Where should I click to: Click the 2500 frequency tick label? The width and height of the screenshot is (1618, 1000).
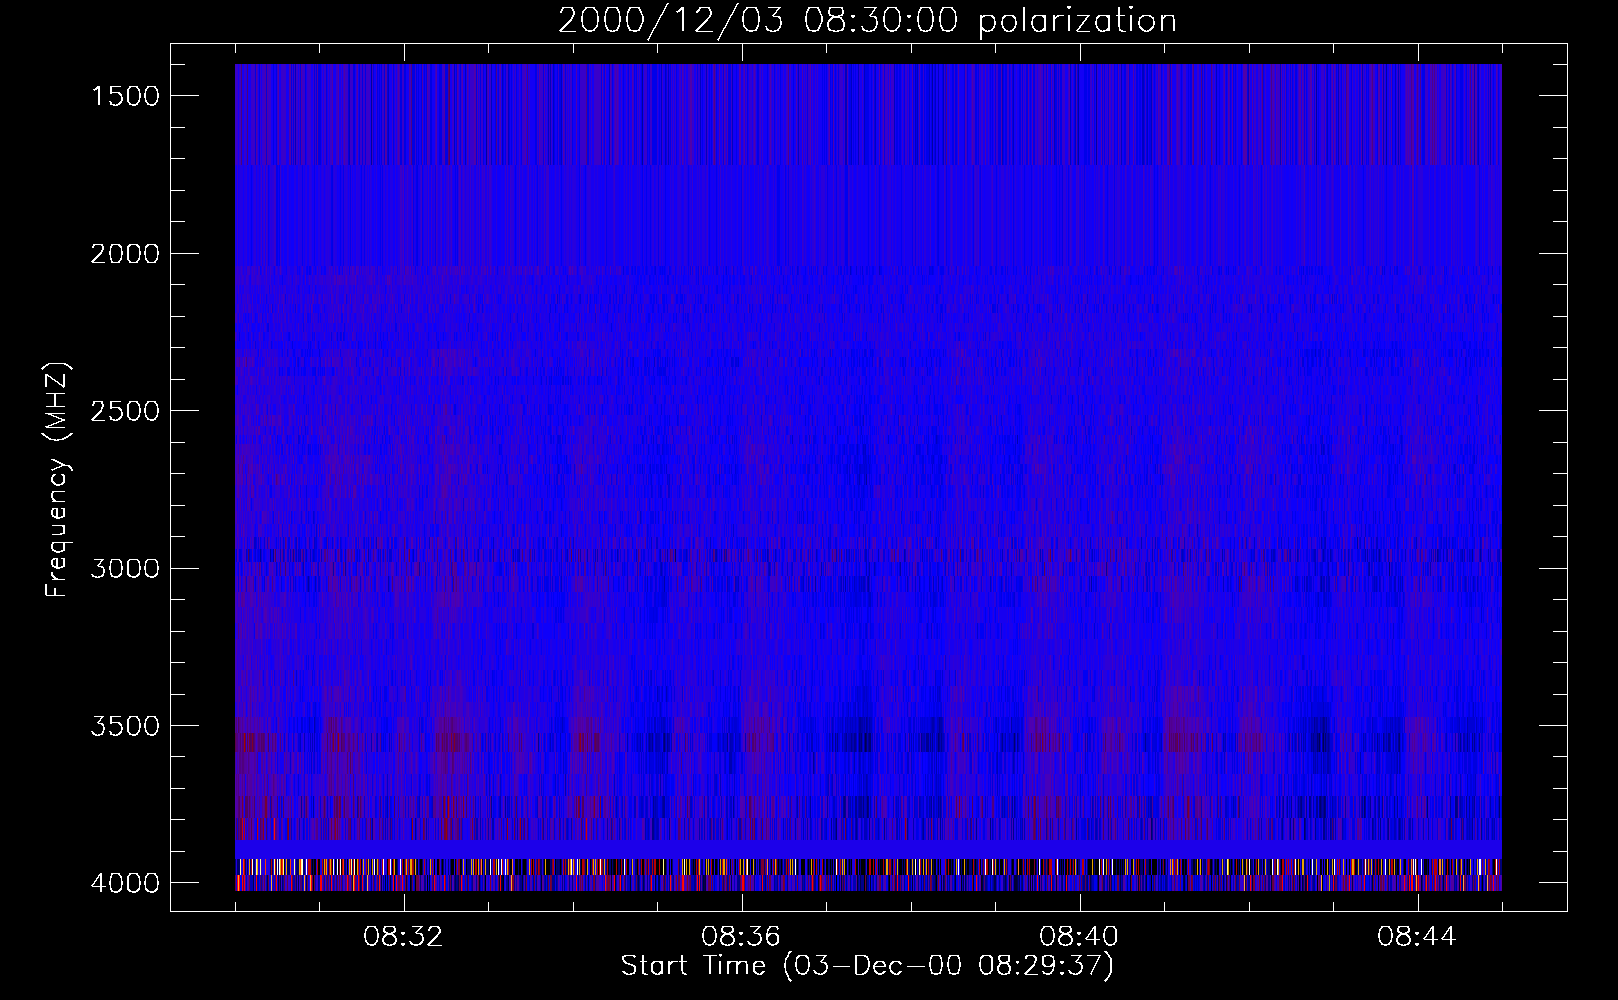coord(125,411)
